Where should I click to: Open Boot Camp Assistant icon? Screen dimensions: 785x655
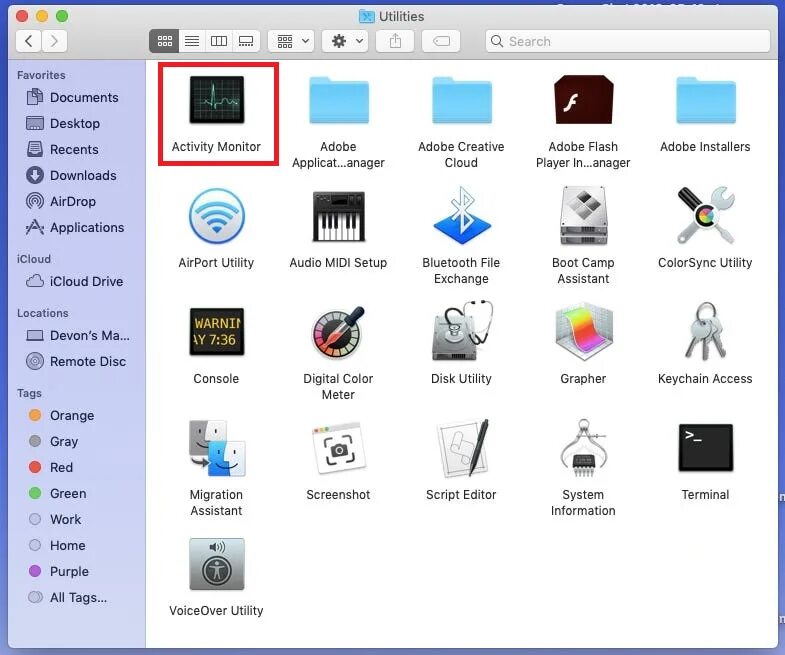click(583, 215)
